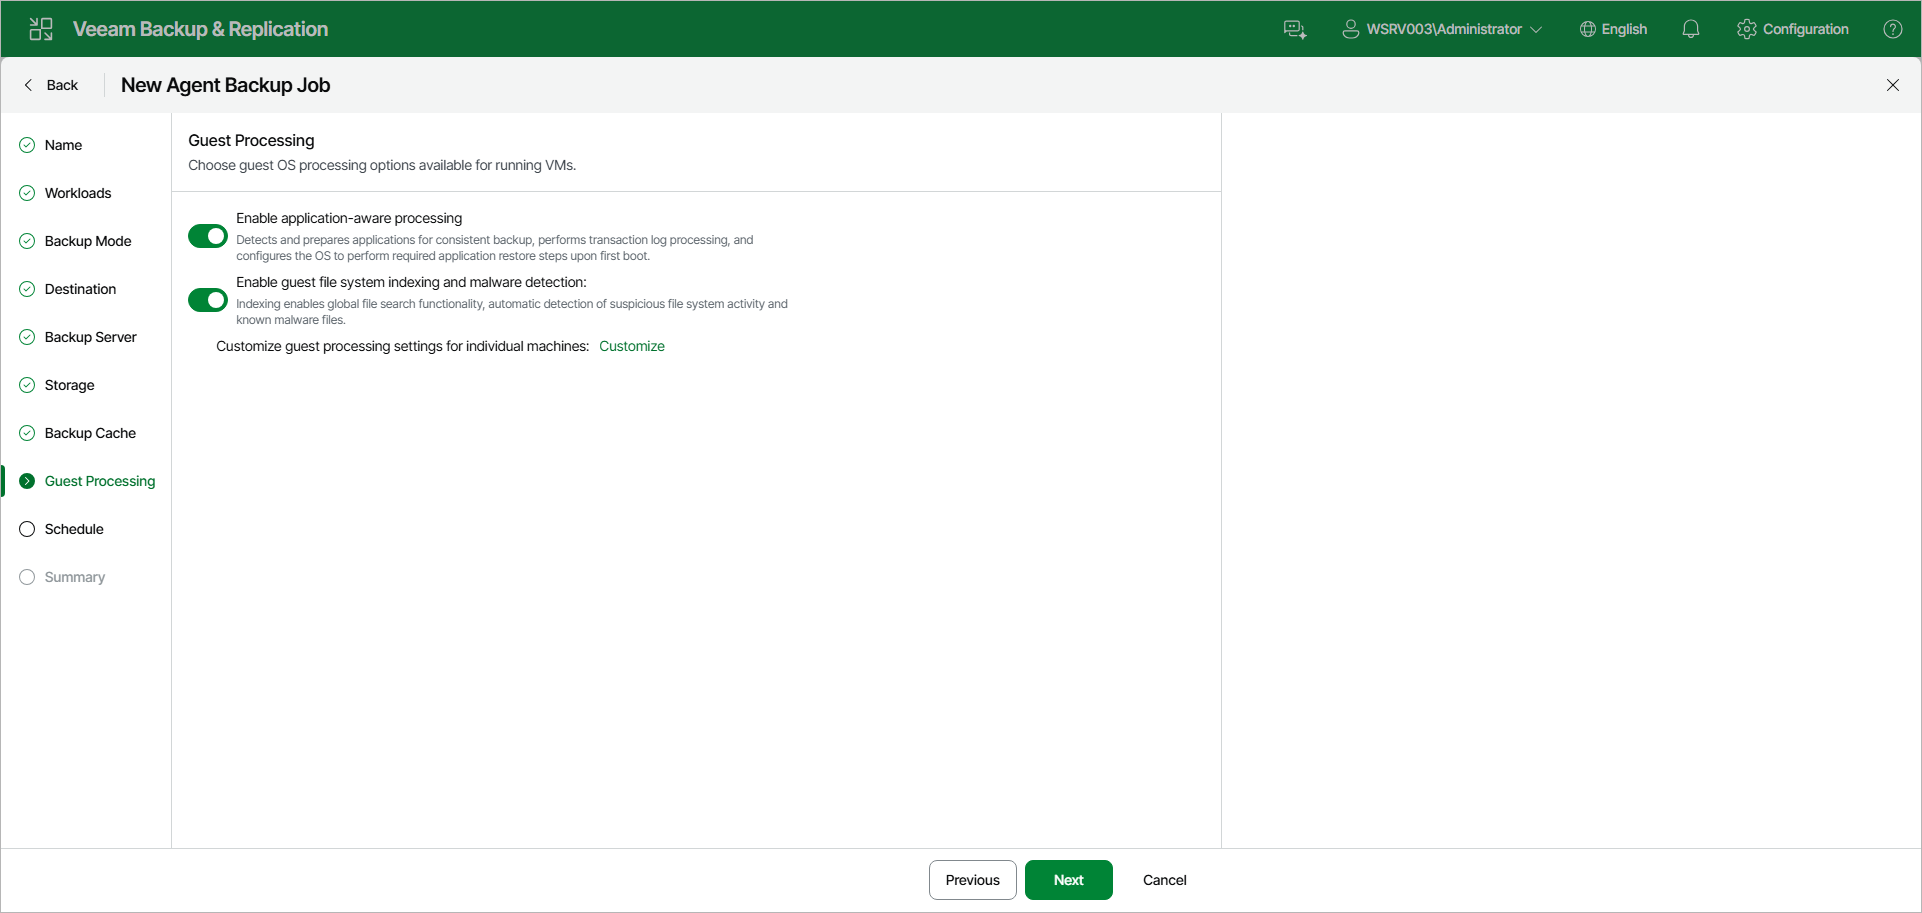Click the Workloads step checkmark icon
This screenshot has width=1922, height=913.
click(x=27, y=193)
